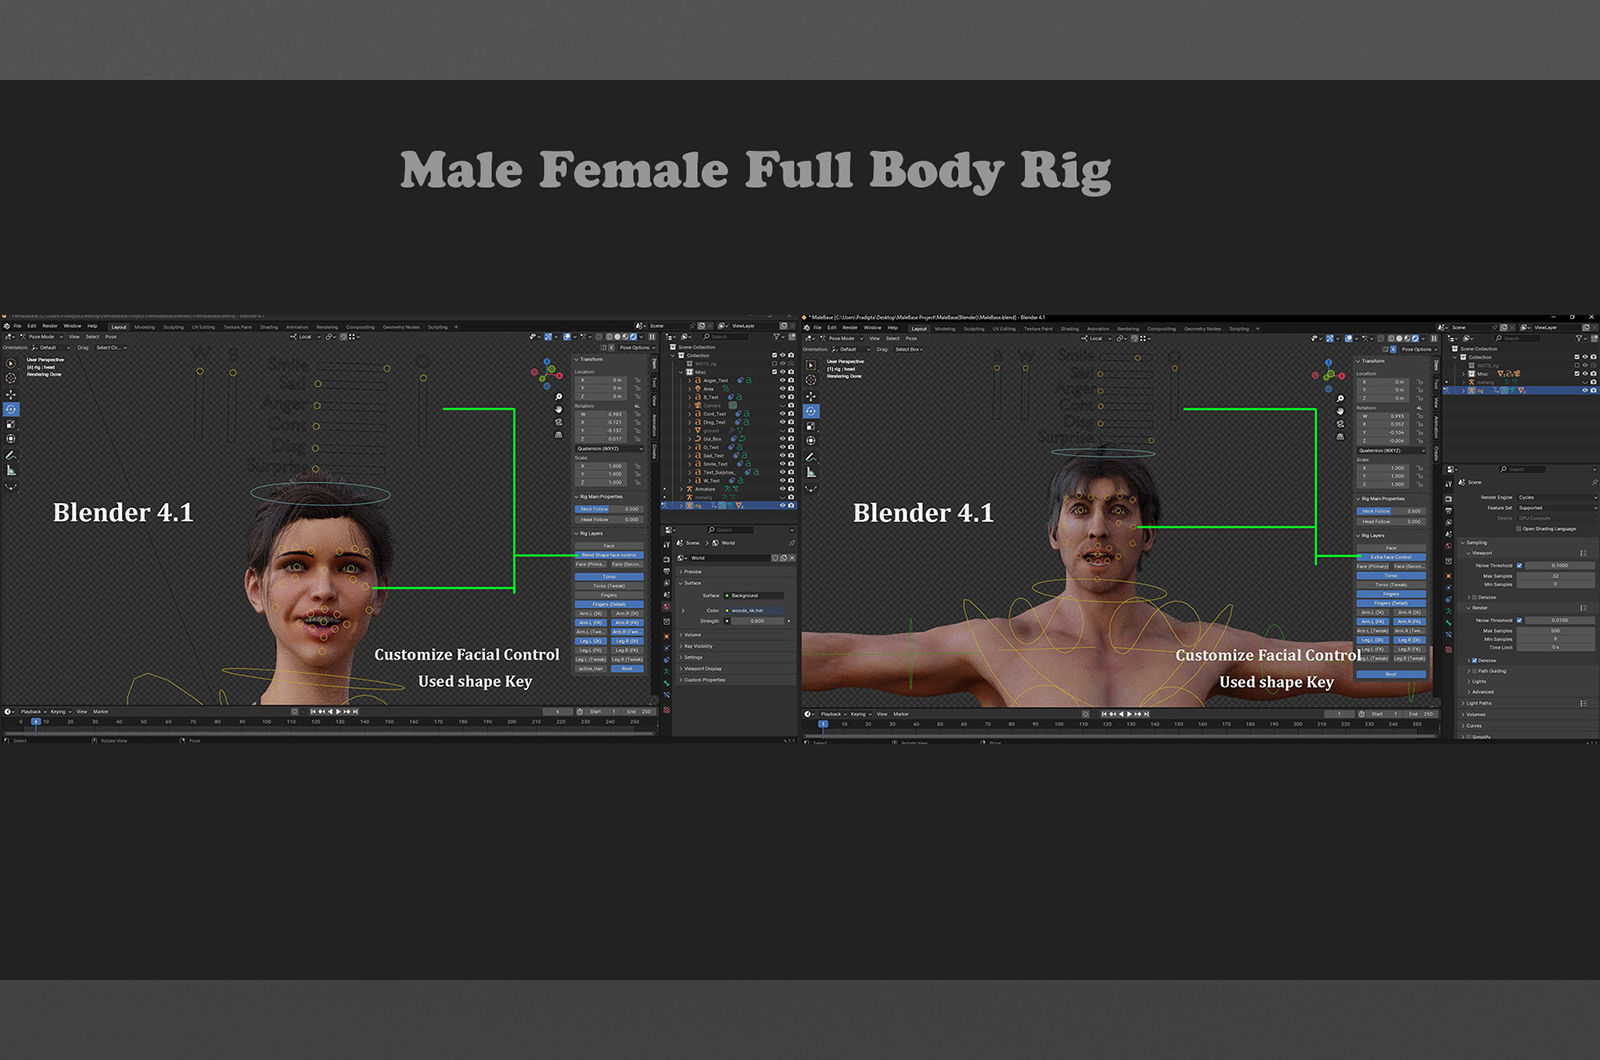Click Face layer button in female sidebar
This screenshot has height=1060, width=1600.
point(609,546)
